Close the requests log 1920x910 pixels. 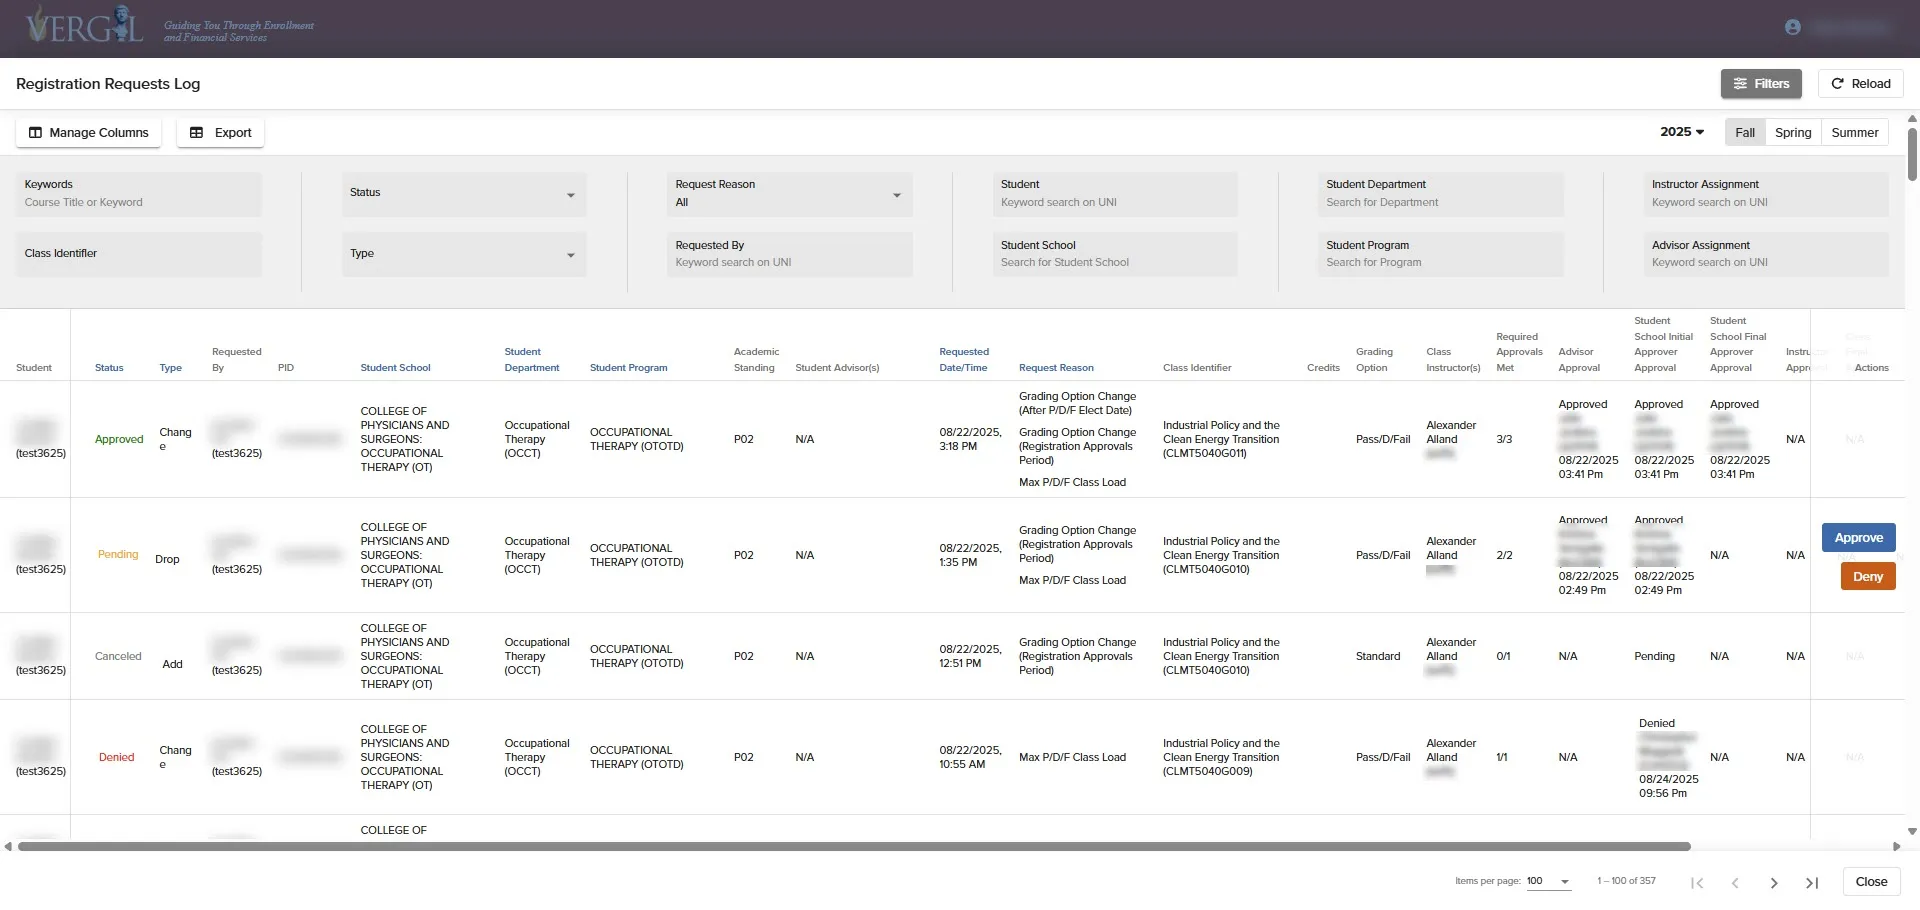1871,882
